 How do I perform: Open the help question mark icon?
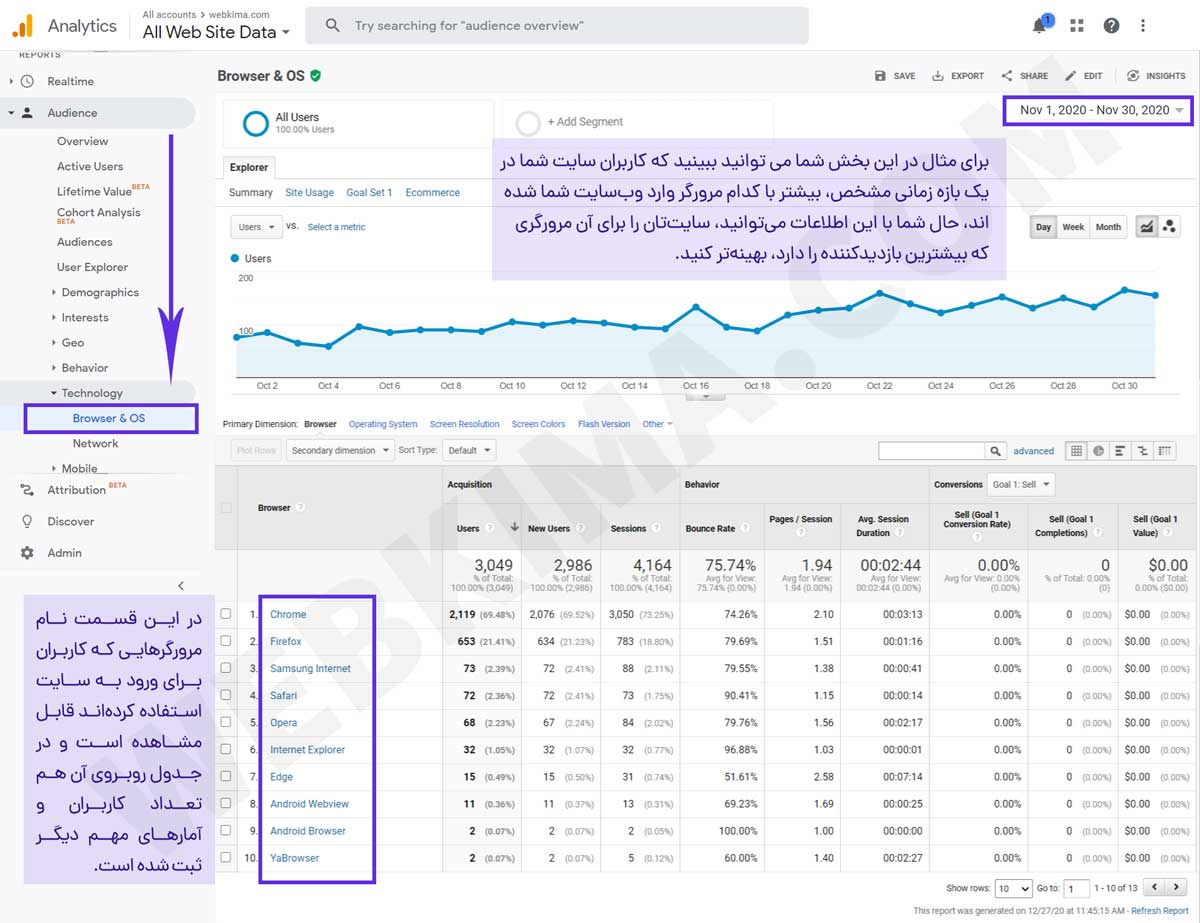(1111, 26)
